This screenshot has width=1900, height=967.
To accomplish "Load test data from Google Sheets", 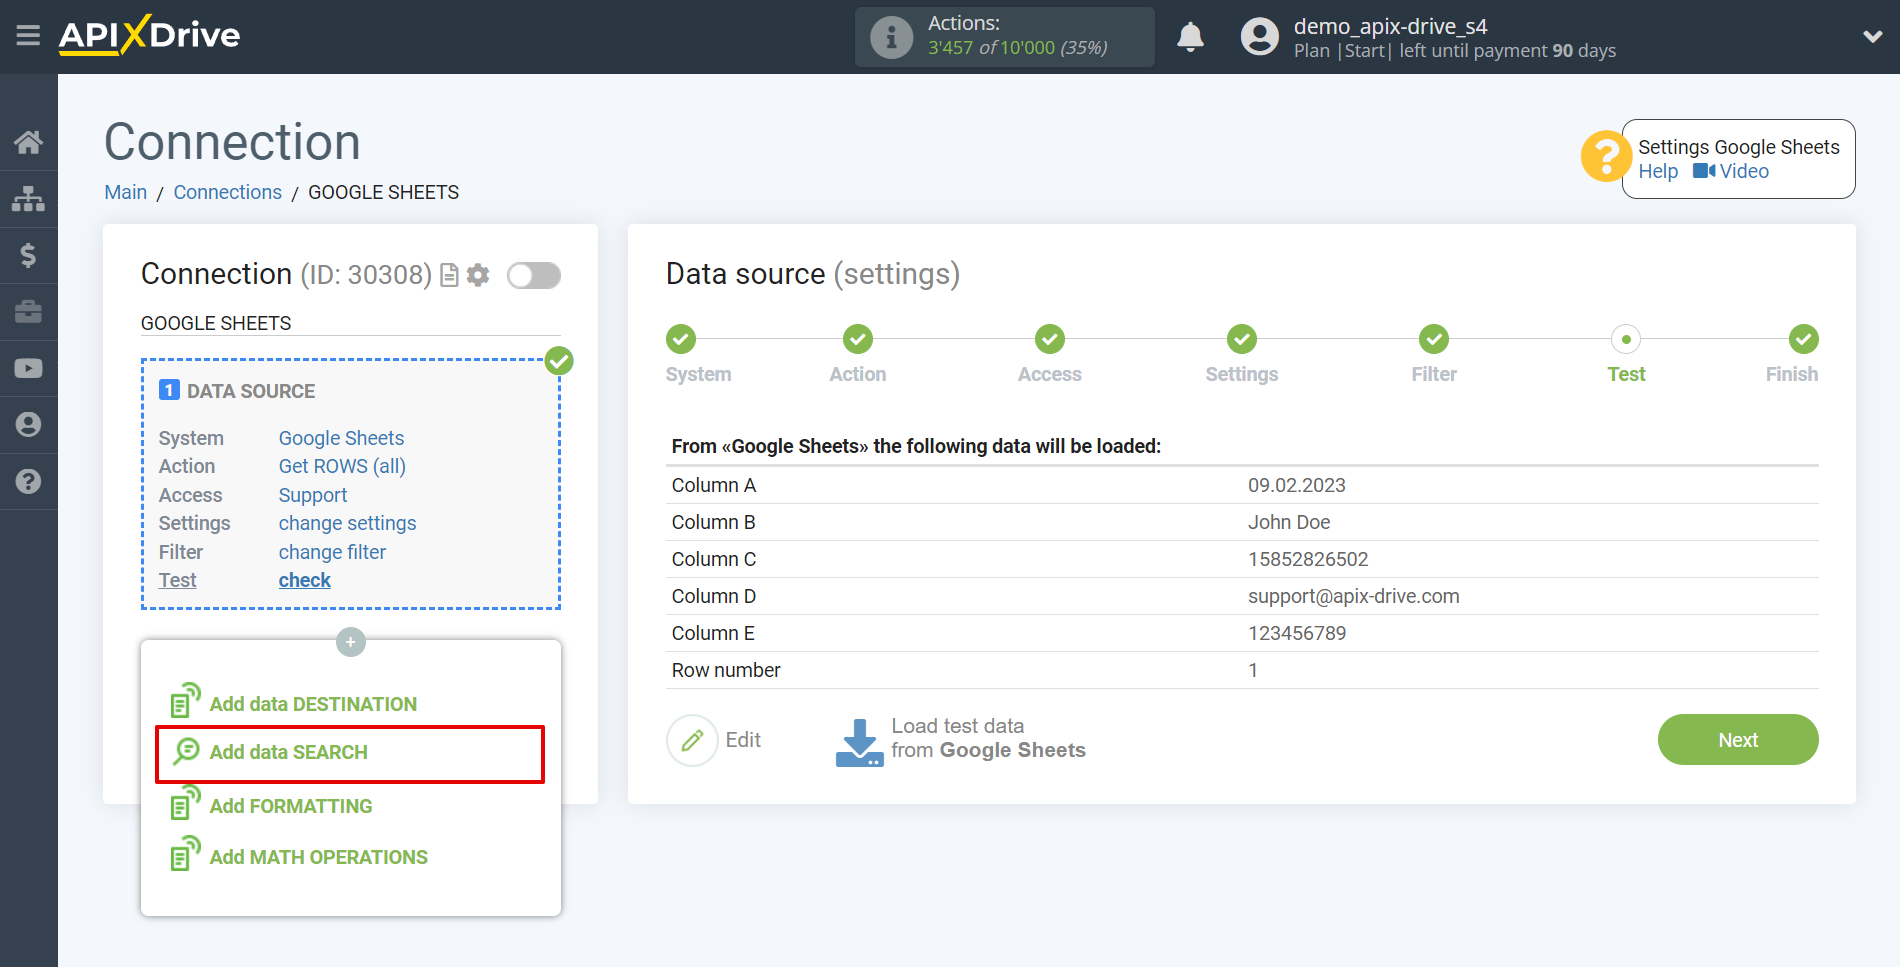I will 960,740.
